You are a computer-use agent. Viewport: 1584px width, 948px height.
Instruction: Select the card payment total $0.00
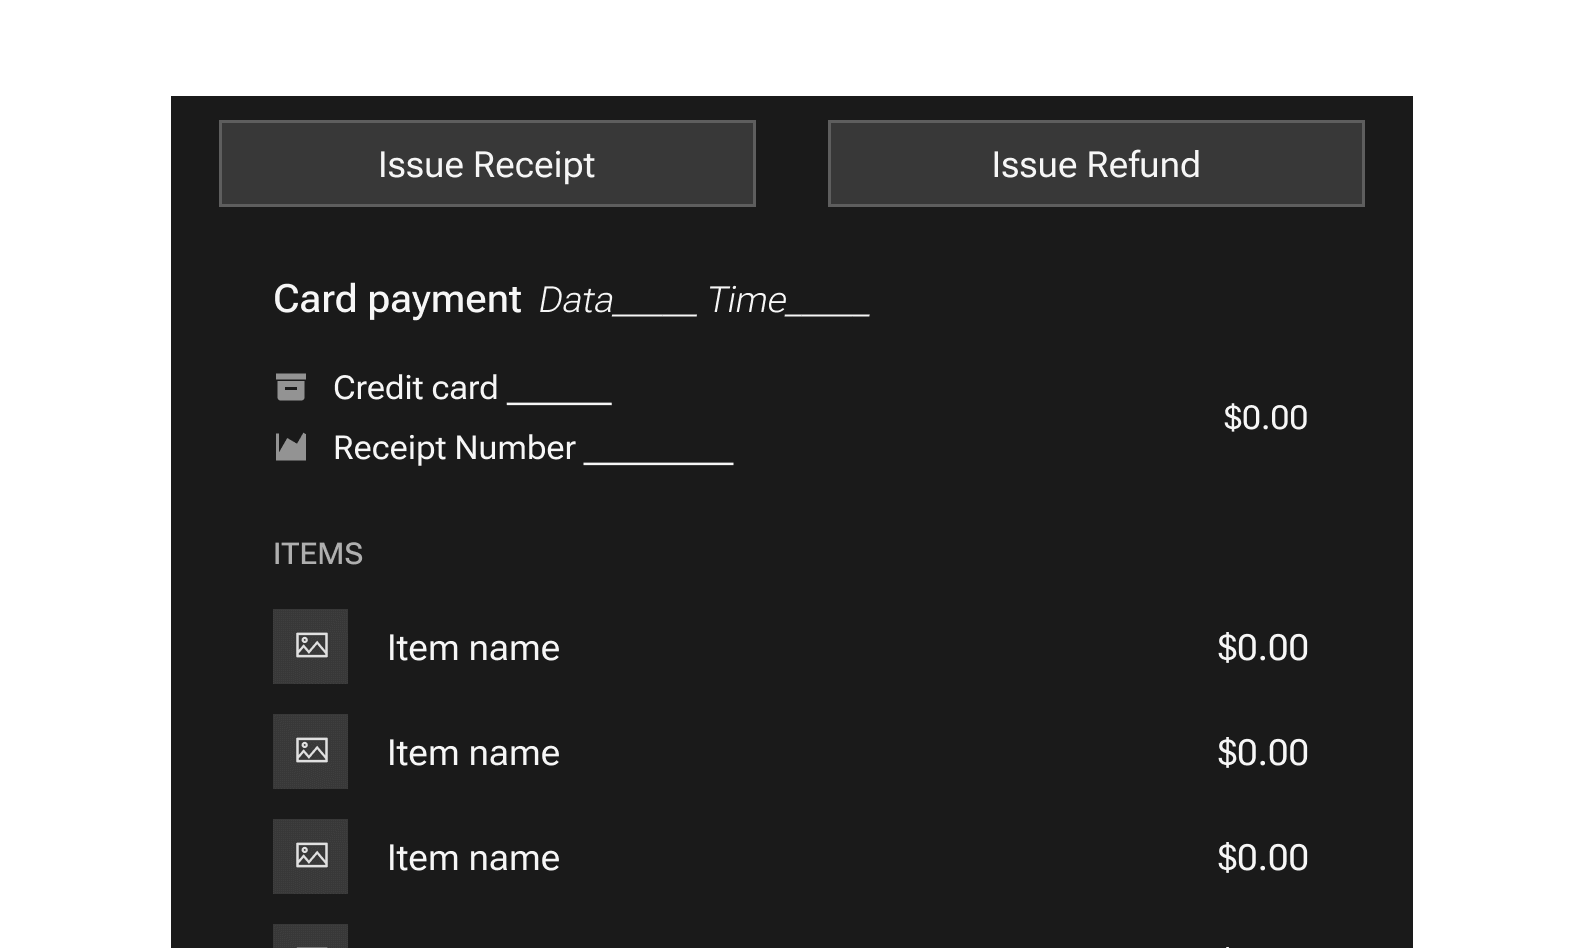point(1265,418)
